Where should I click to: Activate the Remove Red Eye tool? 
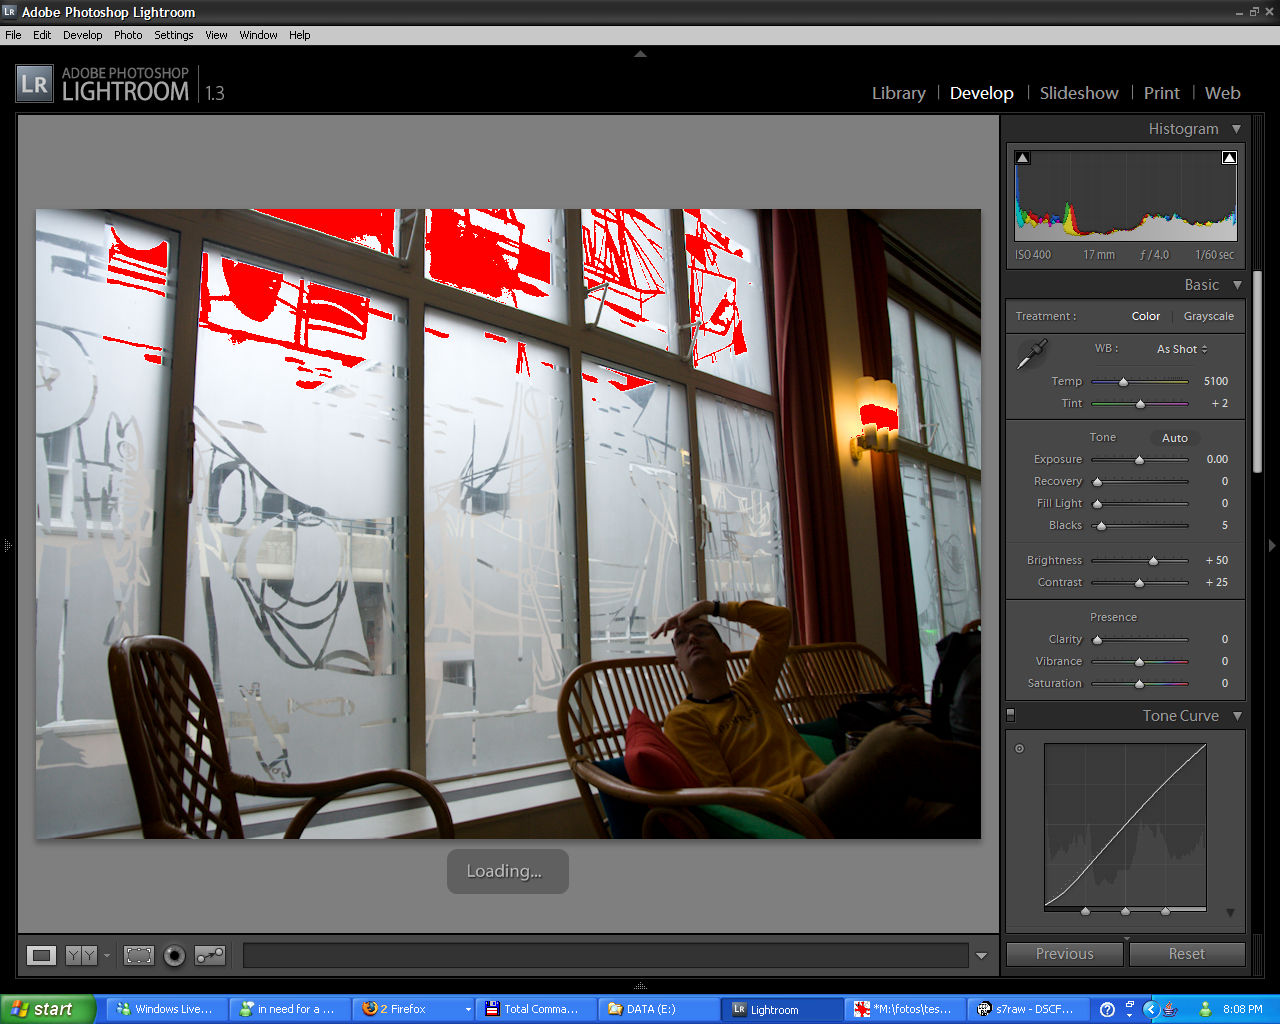tap(174, 956)
